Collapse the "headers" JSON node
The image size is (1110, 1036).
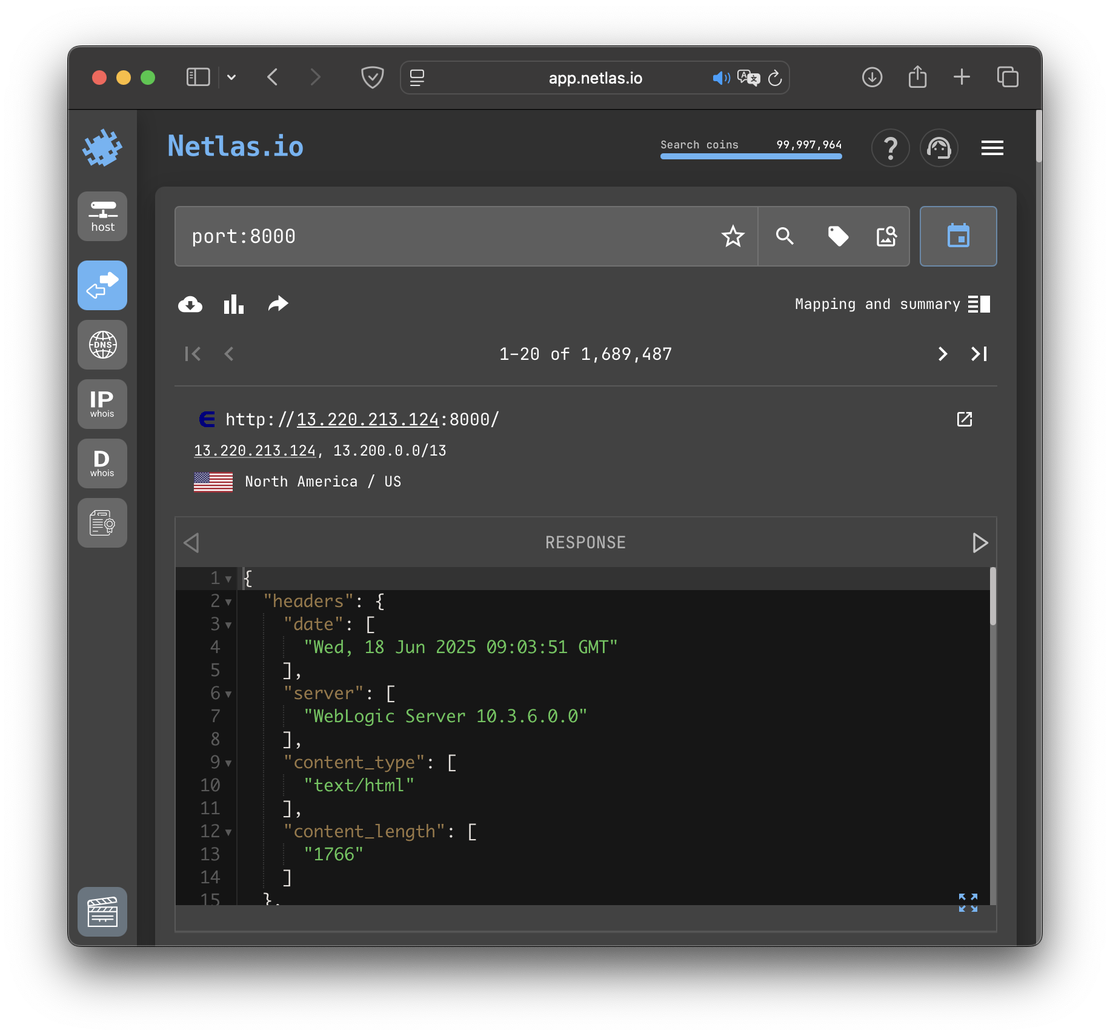[228, 602]
